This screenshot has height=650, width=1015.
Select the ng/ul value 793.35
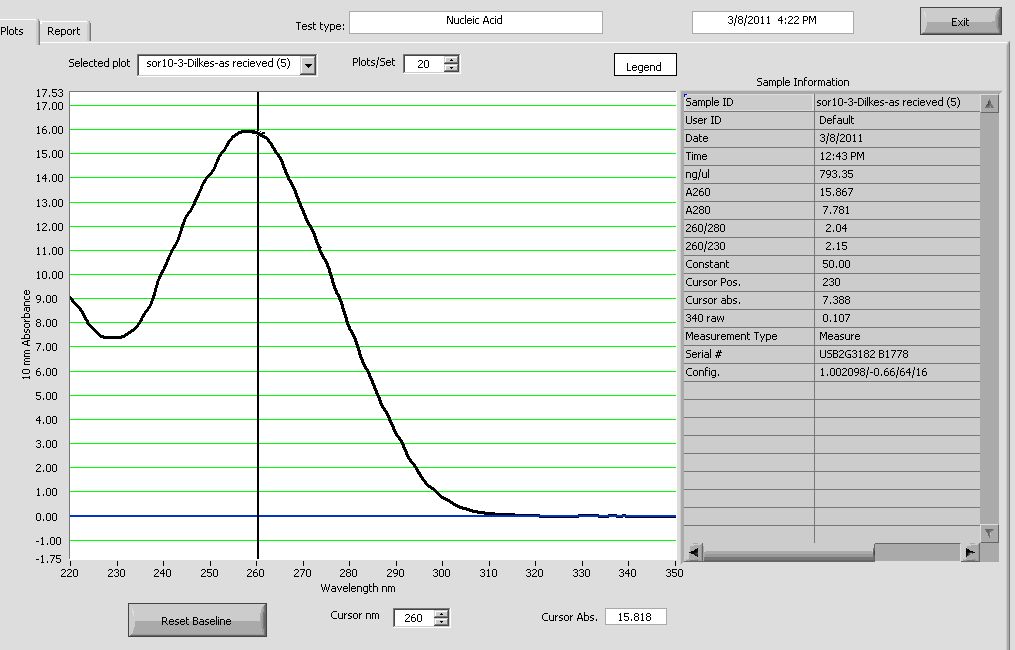(897, 174)
